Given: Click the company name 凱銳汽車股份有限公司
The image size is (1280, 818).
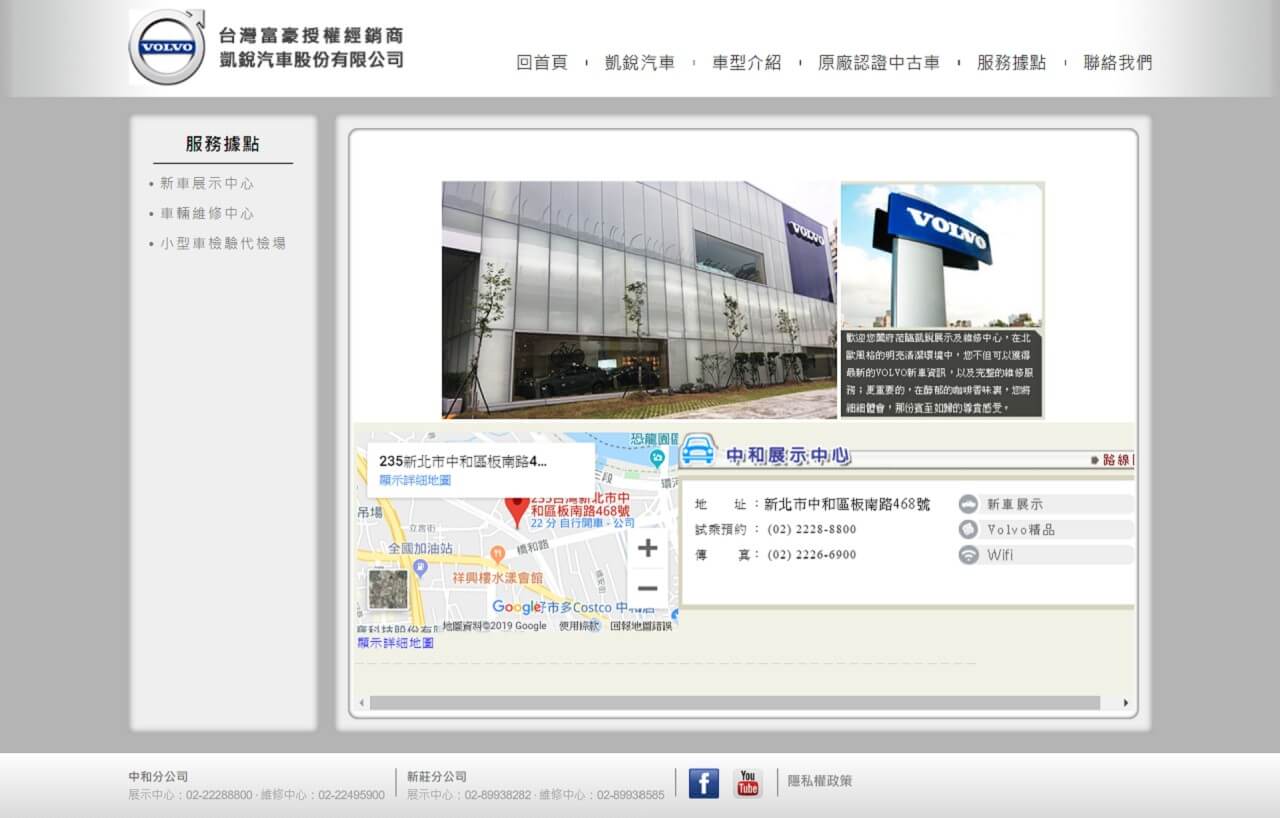Looking at the screenshot, I should (311, 60).
